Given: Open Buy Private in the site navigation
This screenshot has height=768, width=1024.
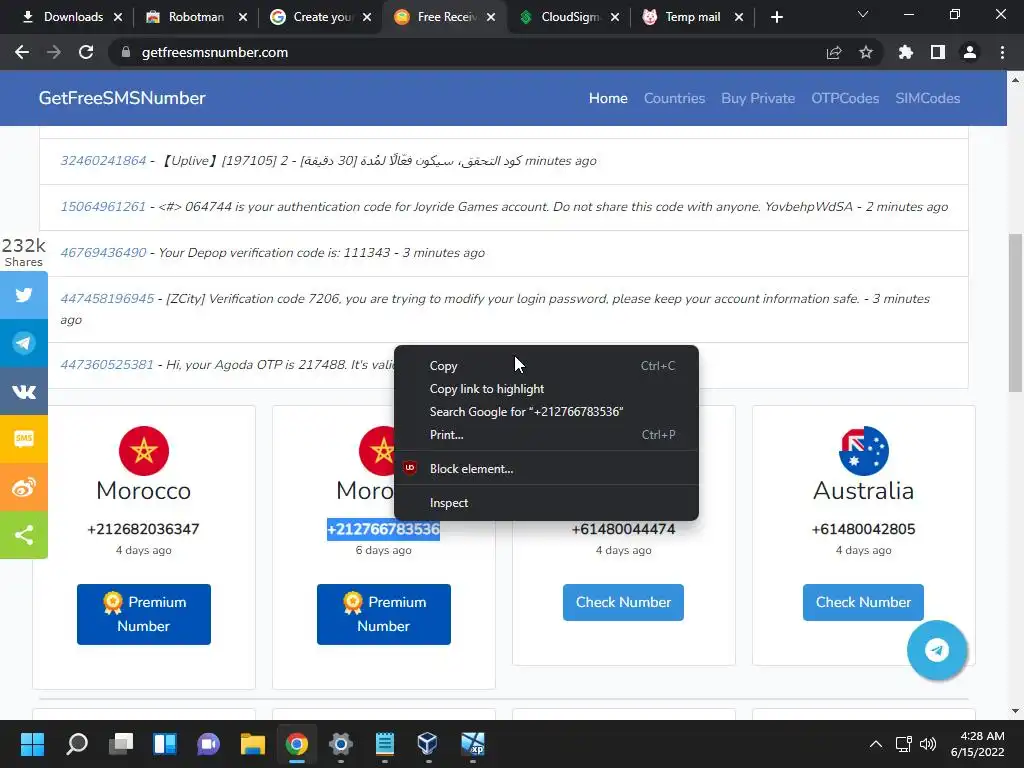Looking at the screenshot, I should (758, 98).
